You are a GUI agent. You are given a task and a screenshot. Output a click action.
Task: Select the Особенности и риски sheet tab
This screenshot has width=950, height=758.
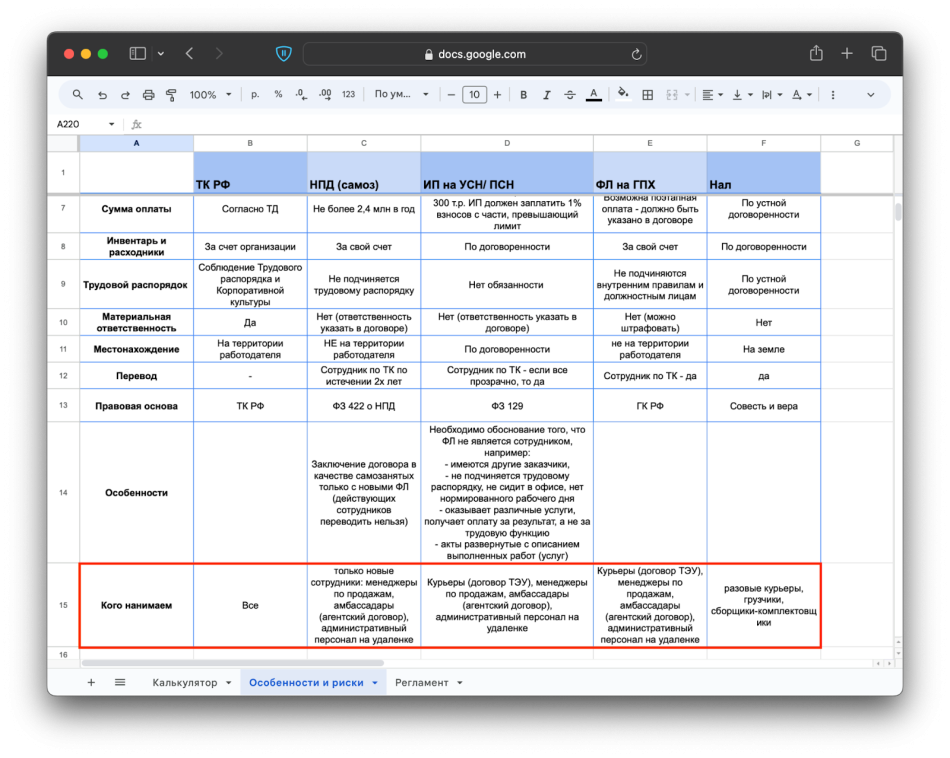306,682
